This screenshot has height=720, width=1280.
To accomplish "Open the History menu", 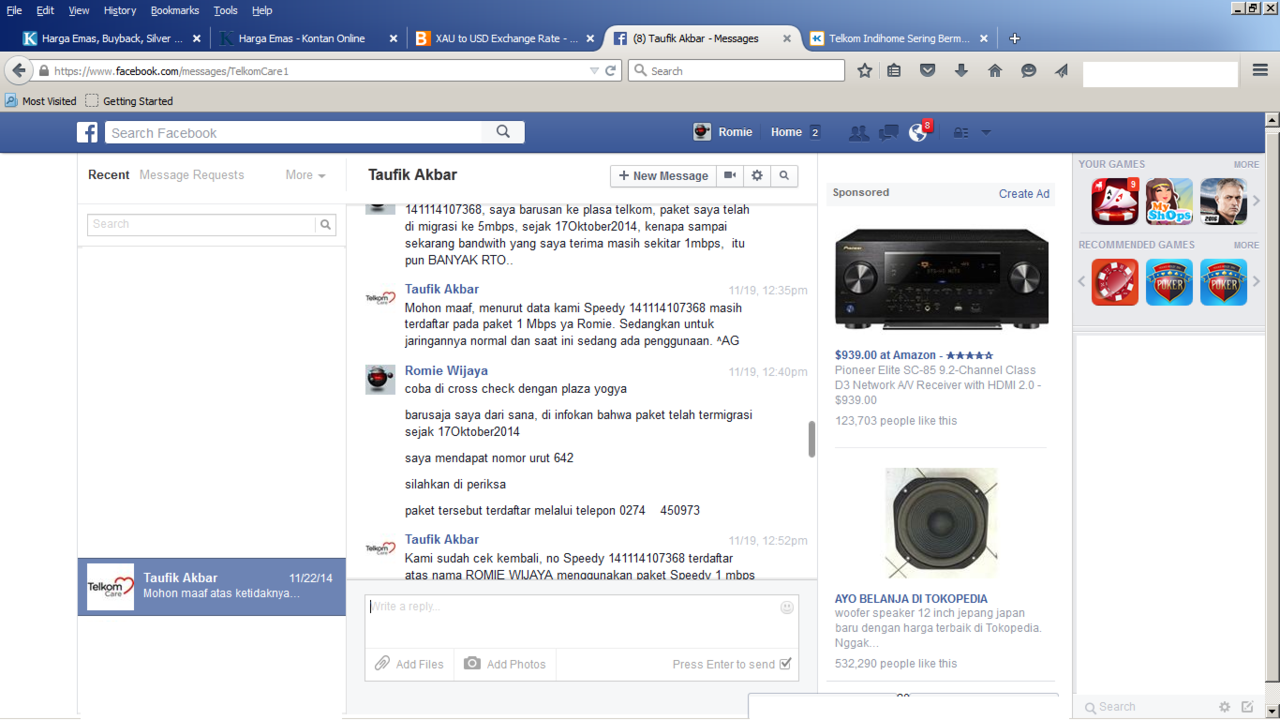I will tap(120, 10).
